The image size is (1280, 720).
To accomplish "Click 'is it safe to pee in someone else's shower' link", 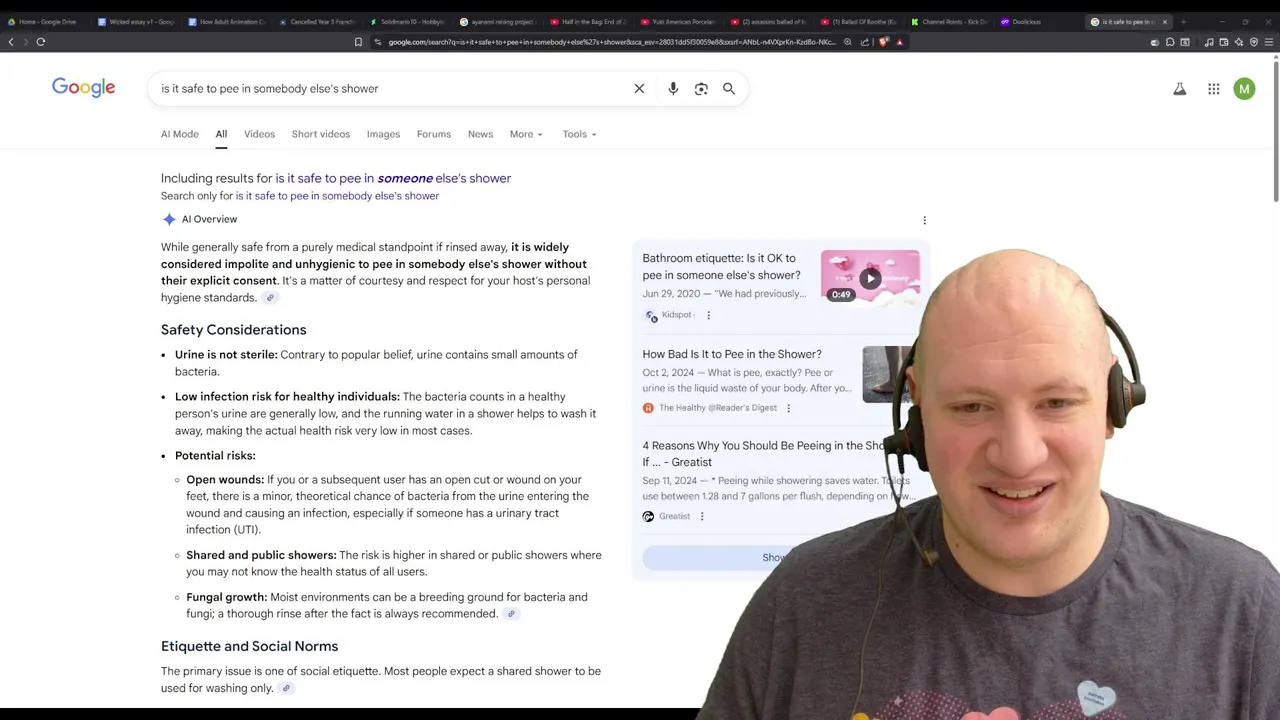I will (x=393, y=178).
